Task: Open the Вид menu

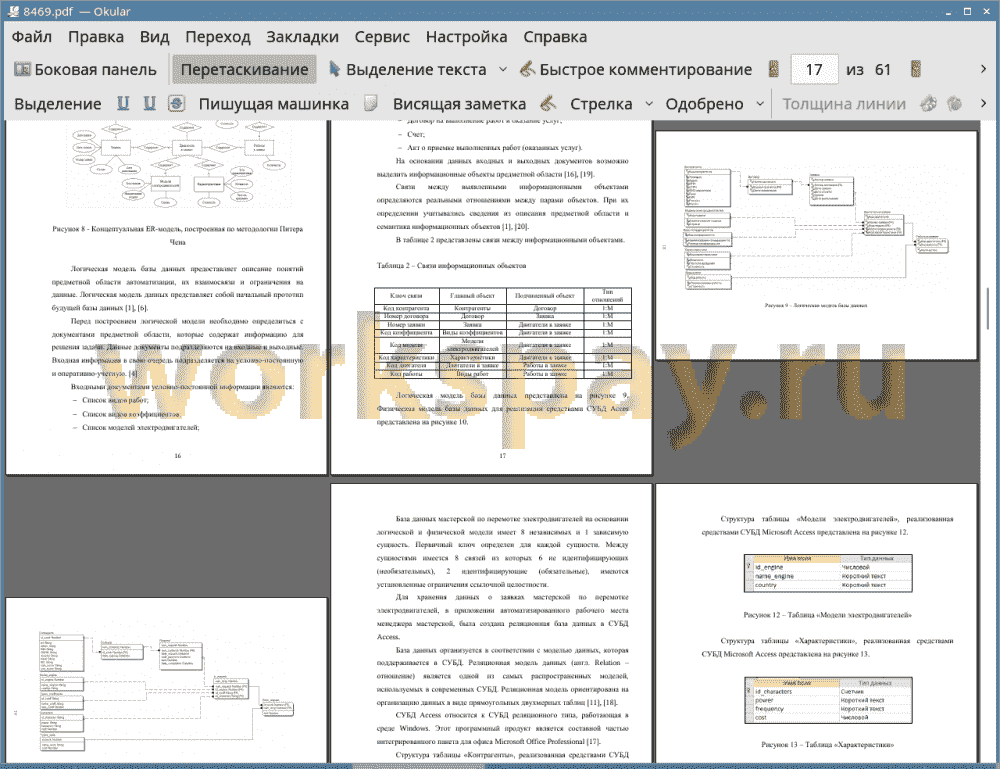Action: (154, 37)
